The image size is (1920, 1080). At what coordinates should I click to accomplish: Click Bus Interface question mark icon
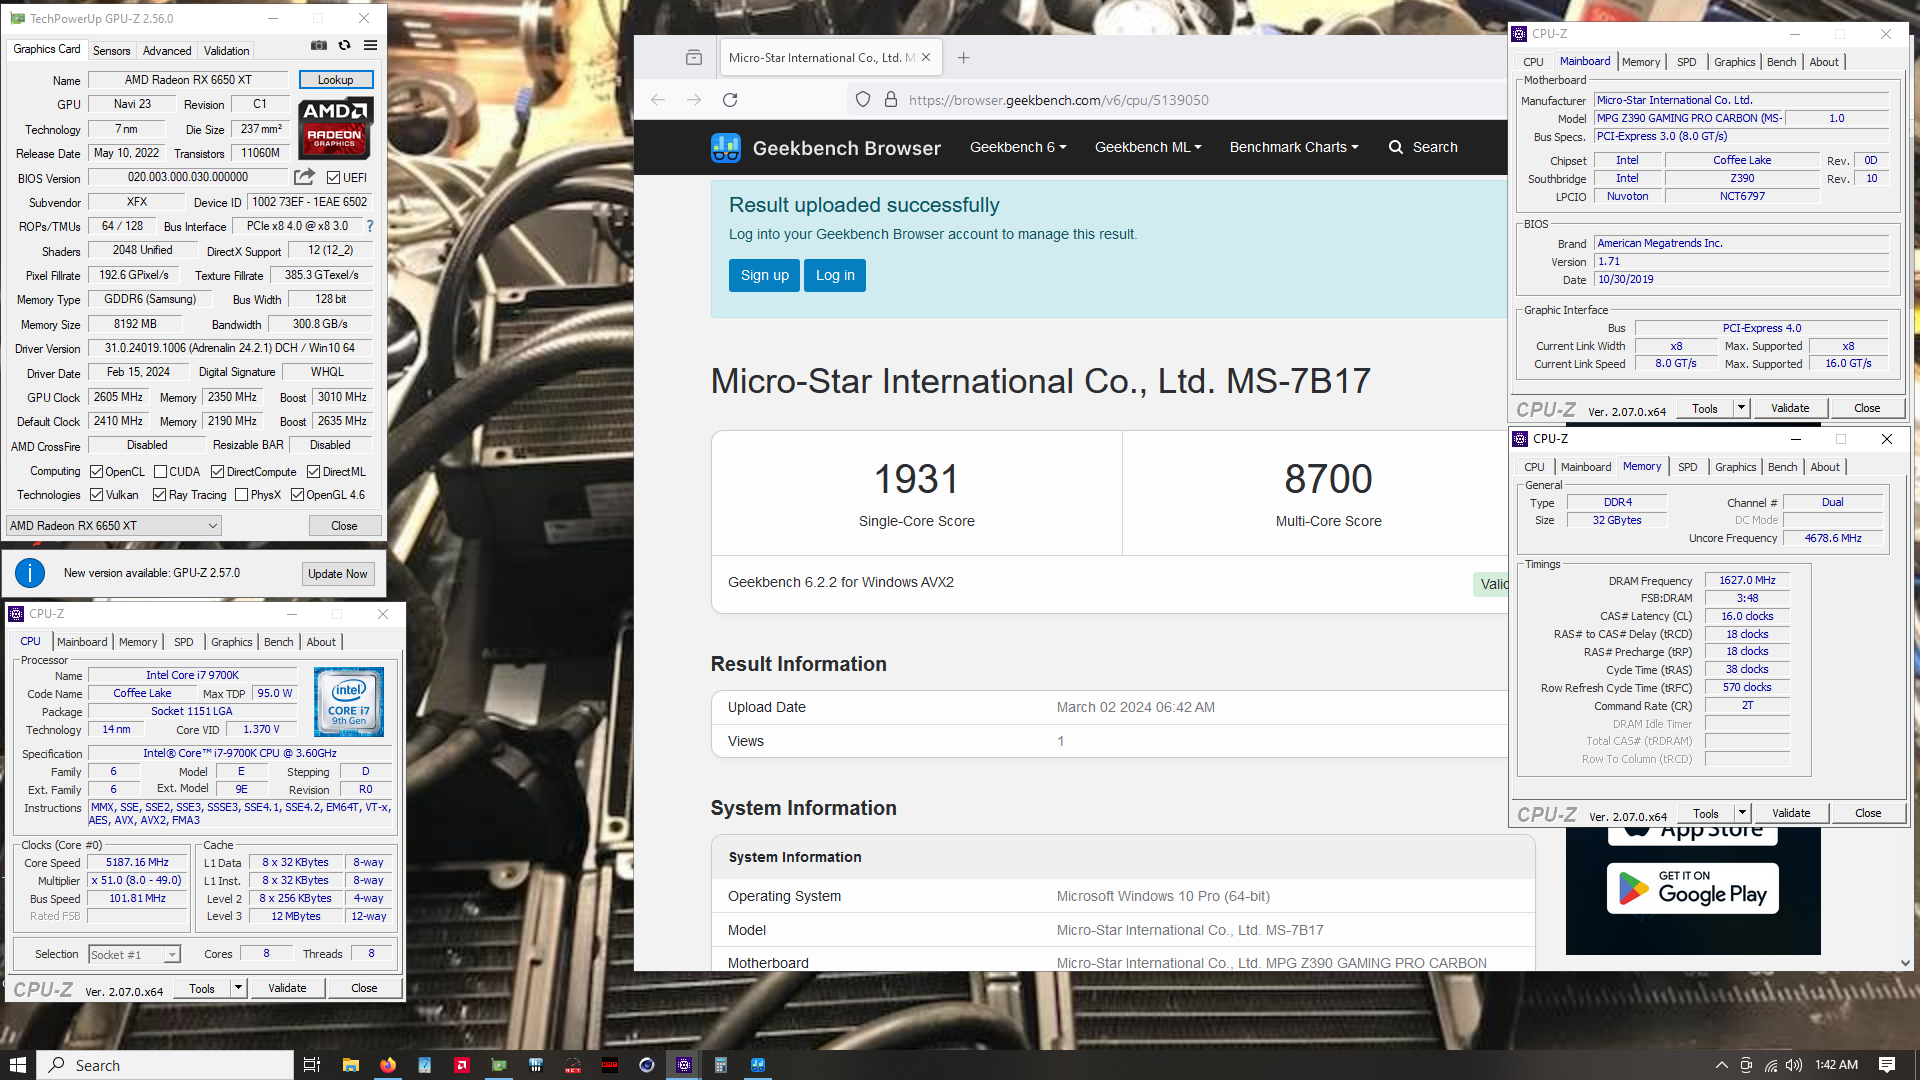click(x=370, y=226)
